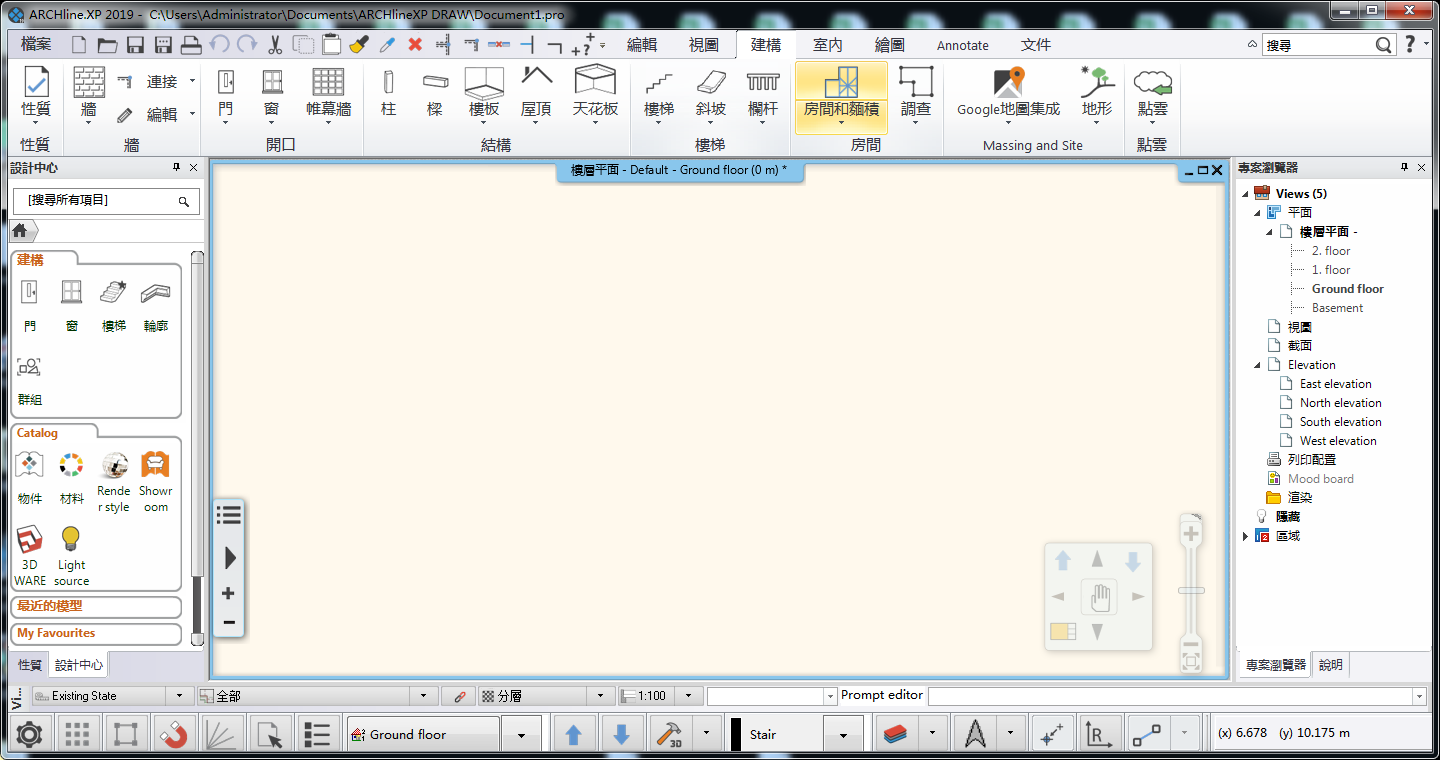Collapse the Elevation tree node
Viewport: 1440px width, 760px height.
(1257, 365)
